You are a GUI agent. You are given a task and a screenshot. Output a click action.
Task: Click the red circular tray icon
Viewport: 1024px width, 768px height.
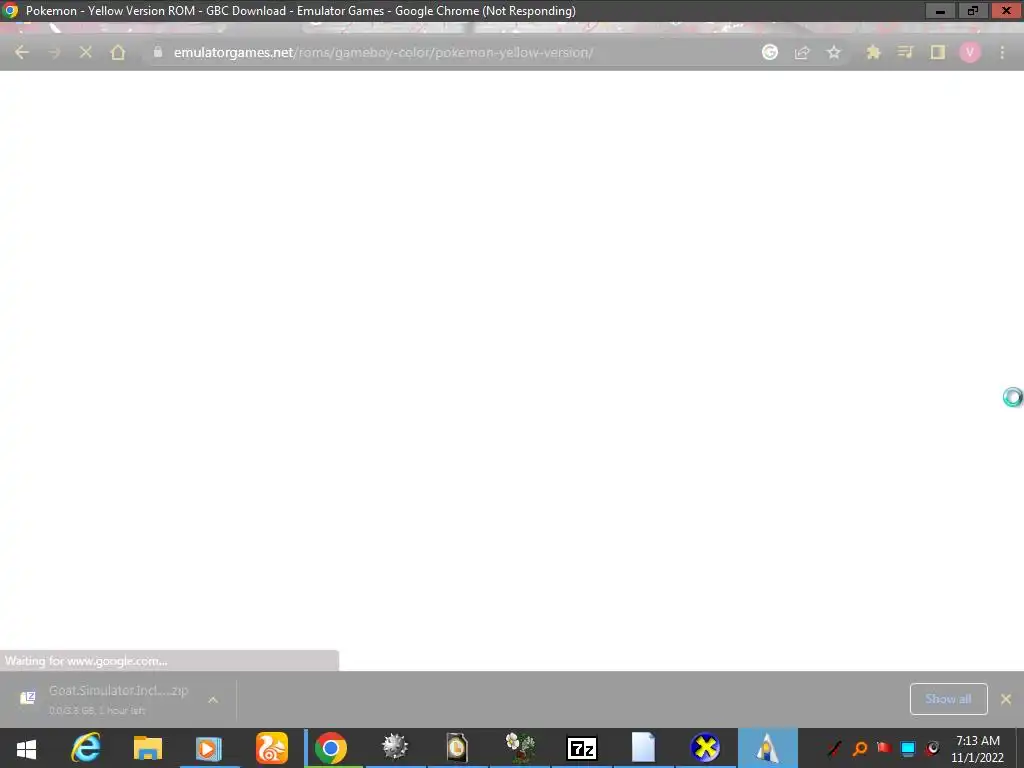(933, 748)
